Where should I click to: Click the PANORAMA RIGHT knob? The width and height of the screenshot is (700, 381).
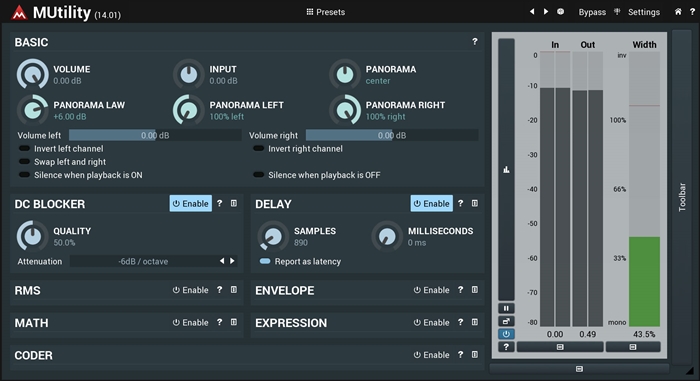[x=345, y=110]
